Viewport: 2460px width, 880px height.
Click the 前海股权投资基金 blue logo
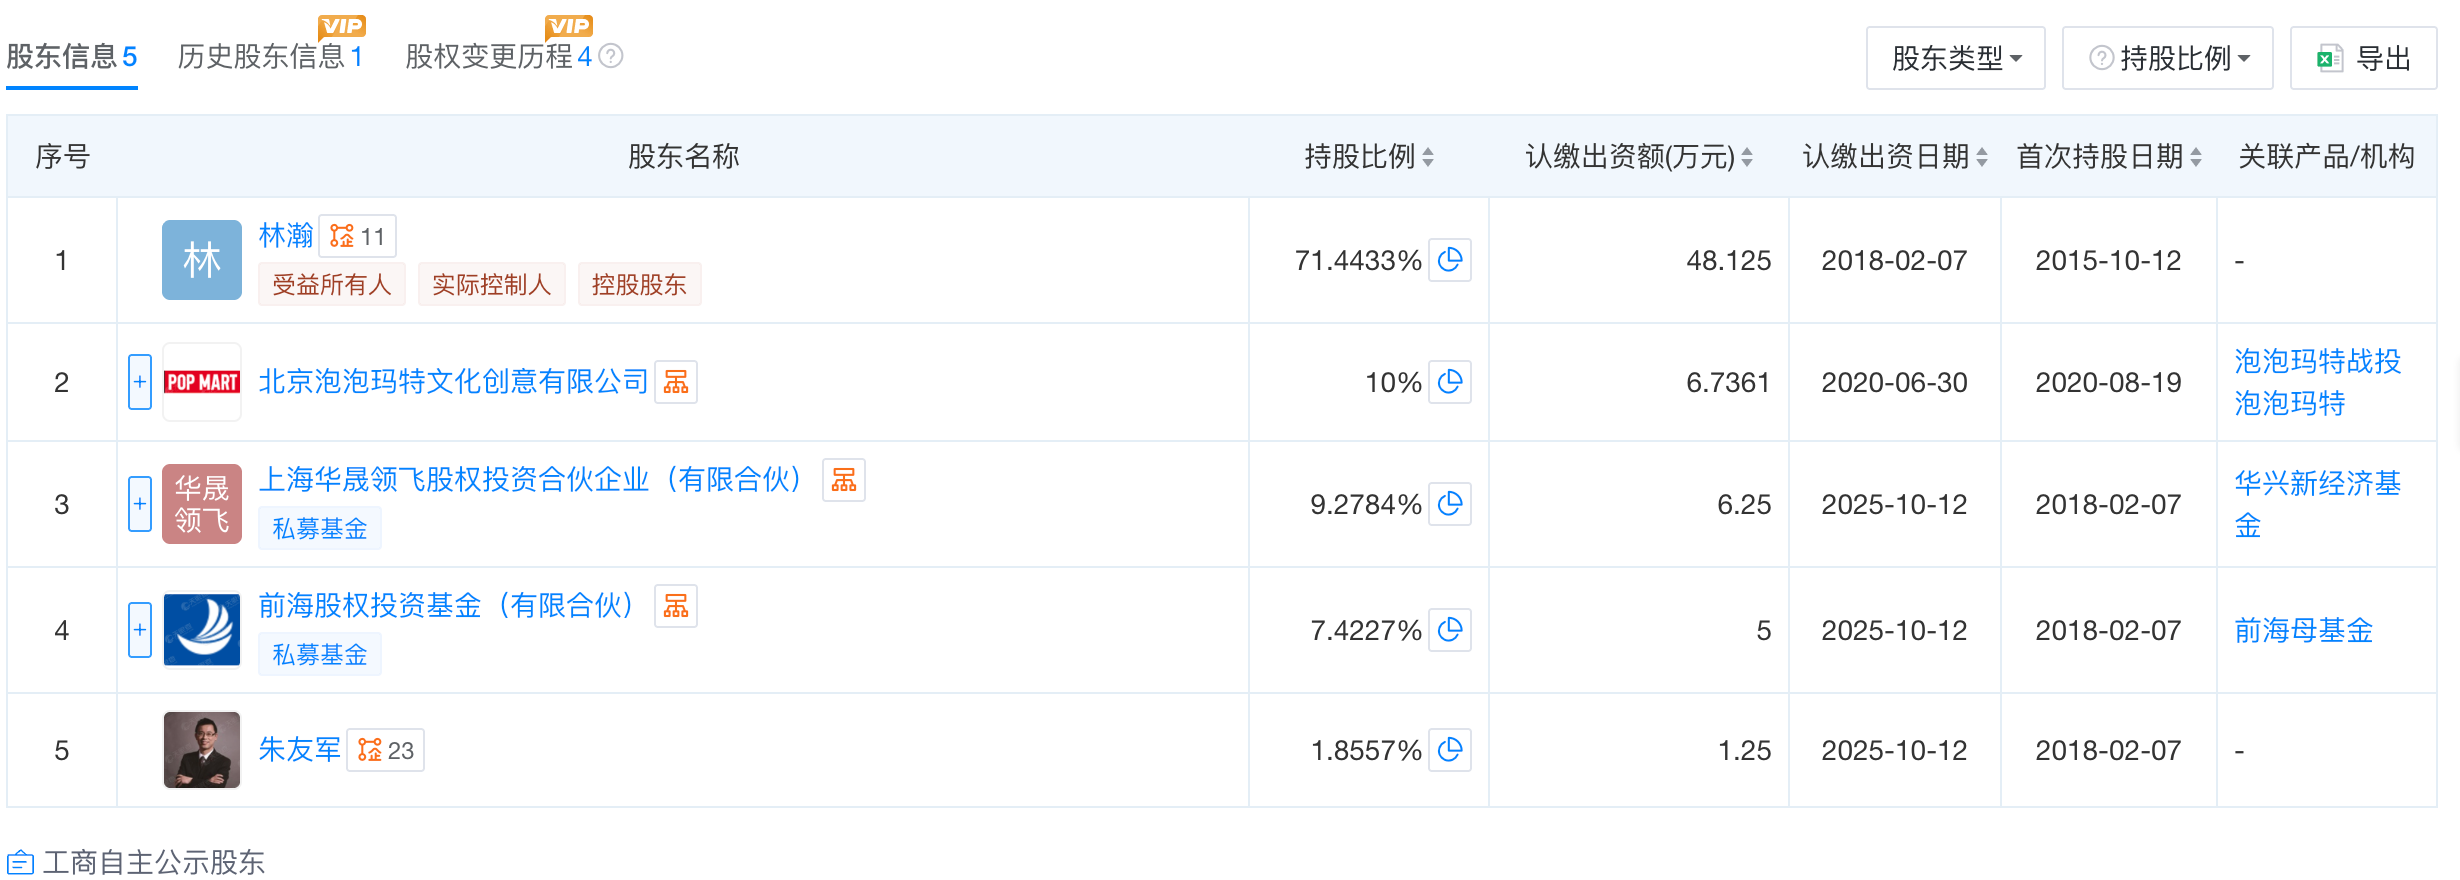[x=202, y=630]
